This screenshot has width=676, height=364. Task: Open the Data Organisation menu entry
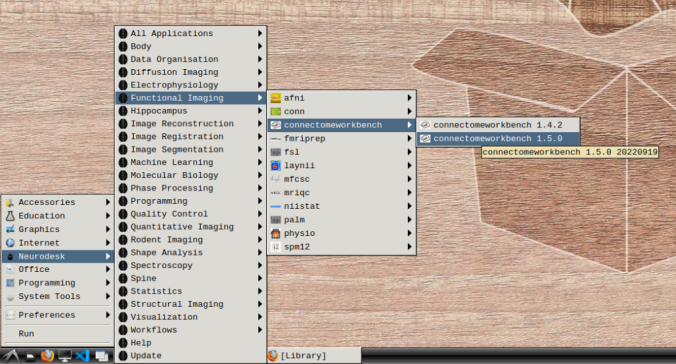(x=191, y=59)
